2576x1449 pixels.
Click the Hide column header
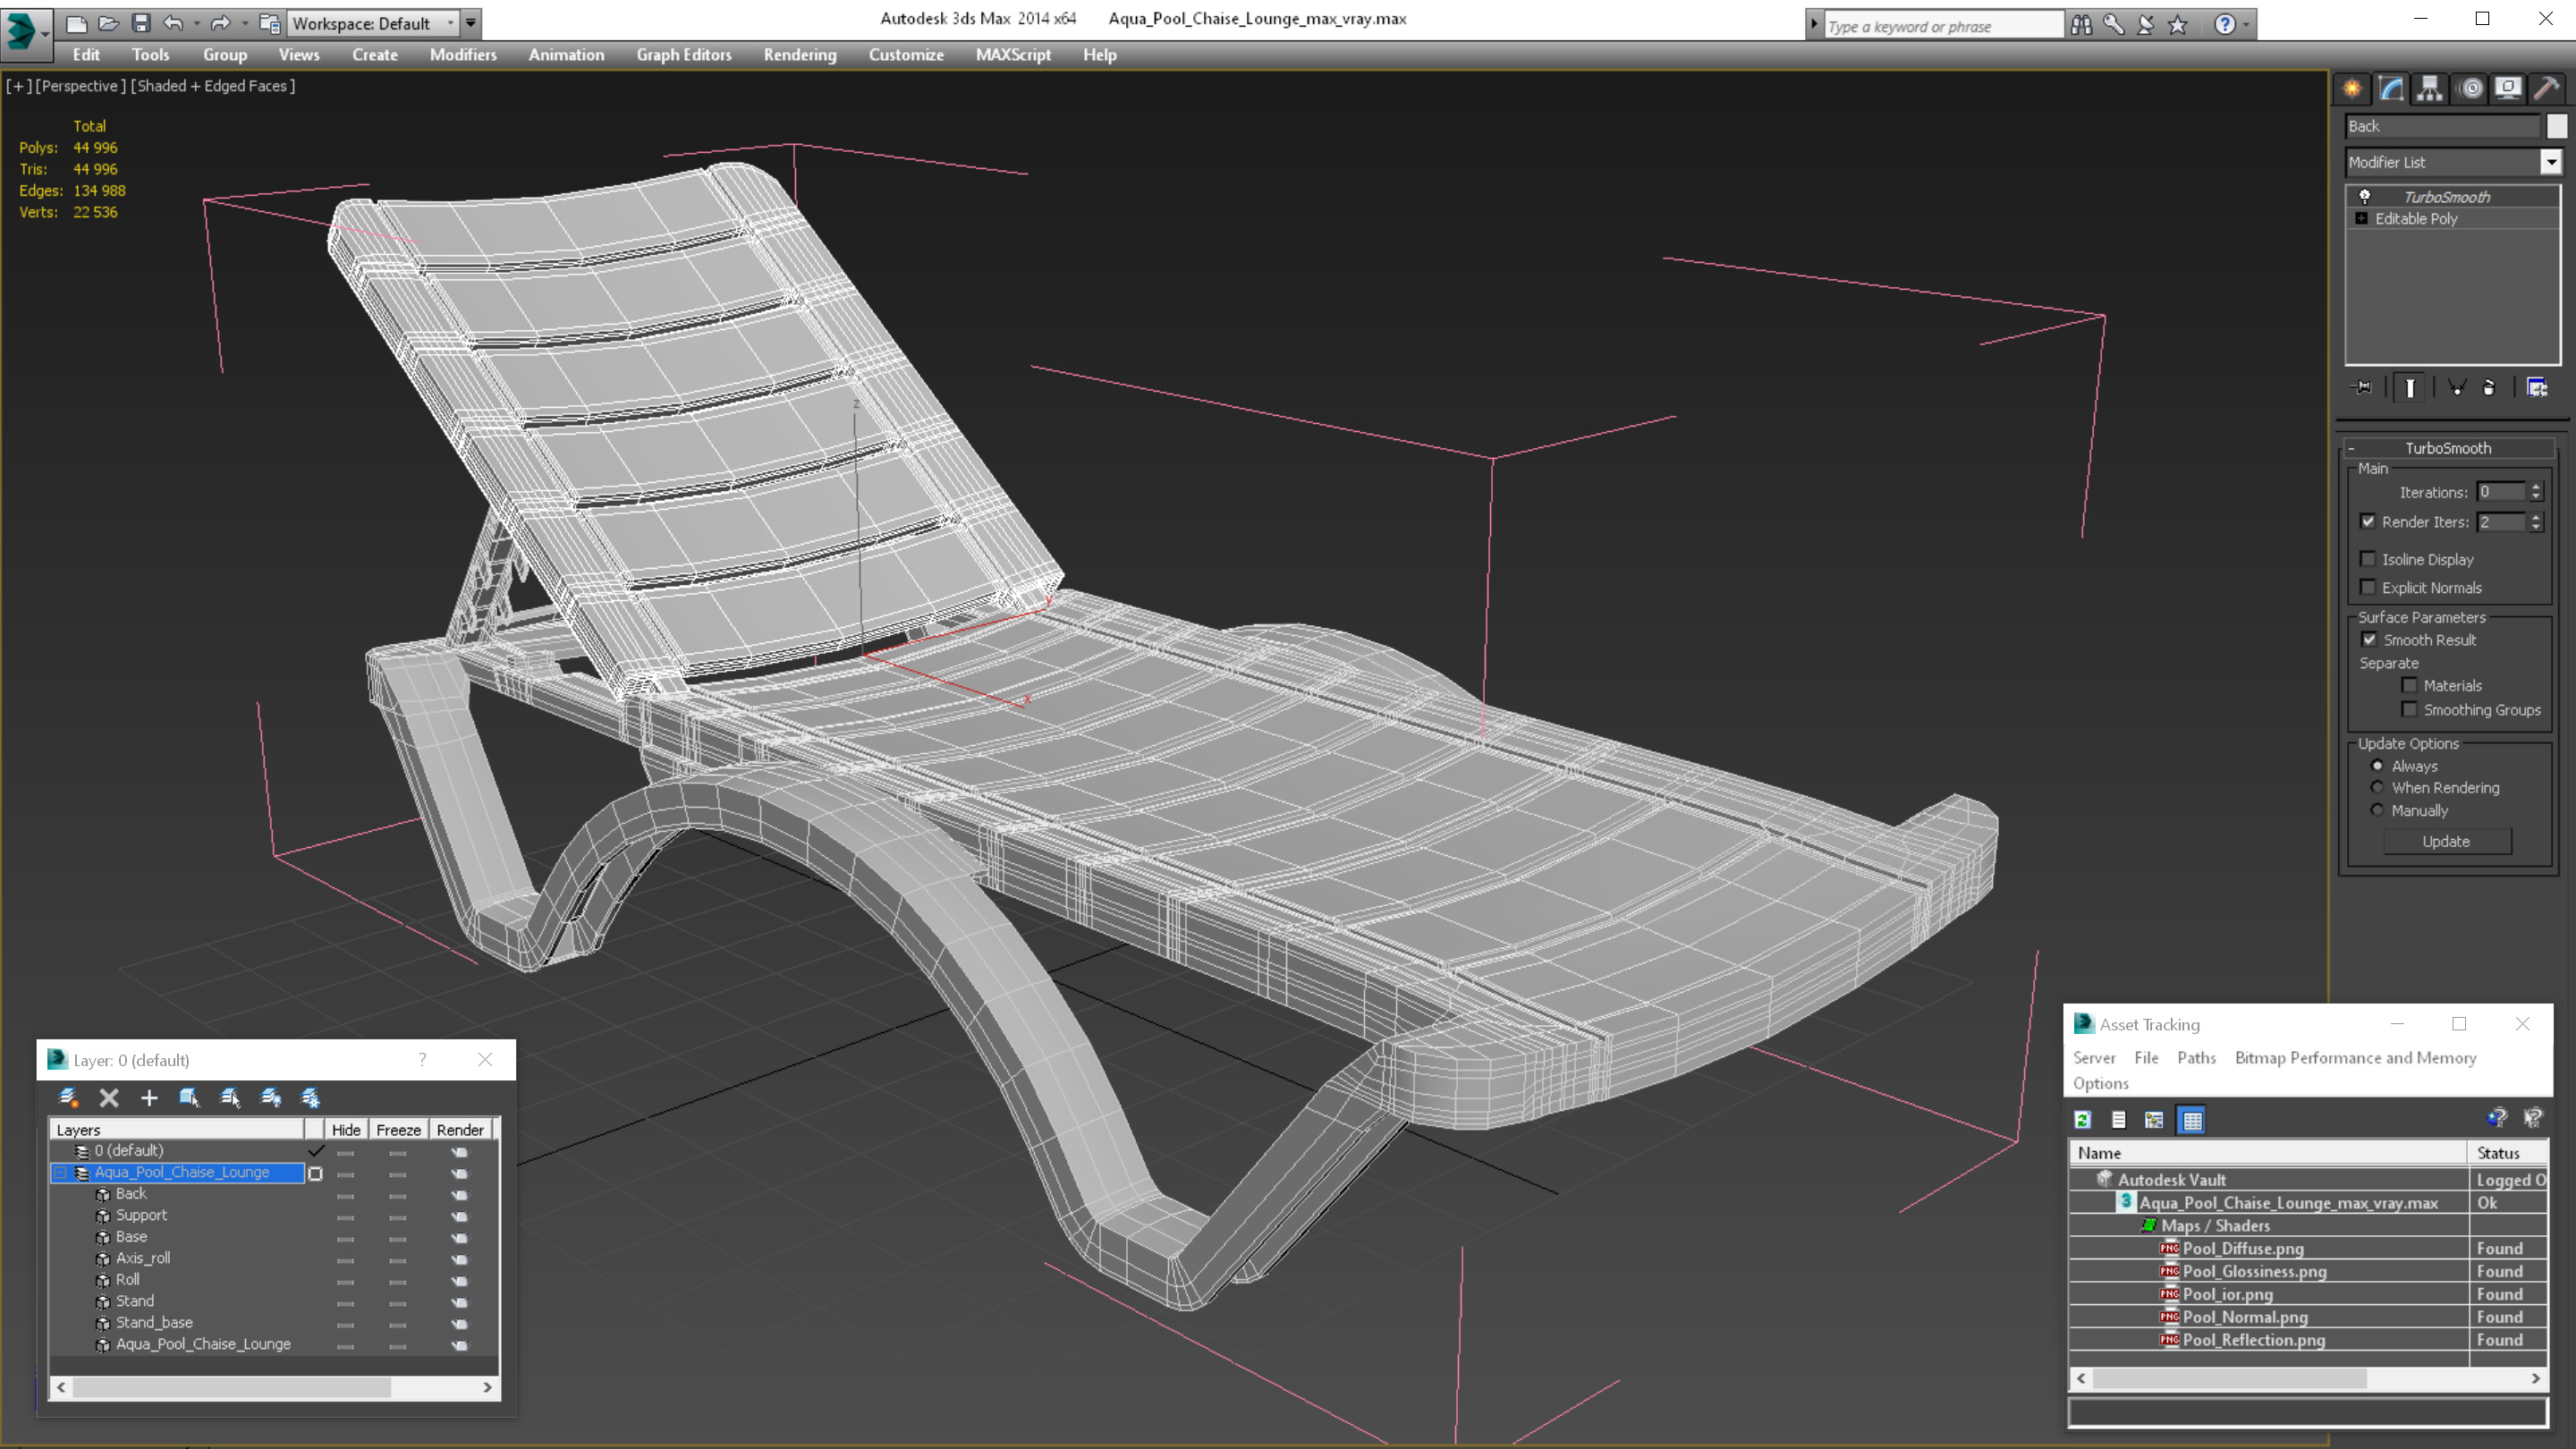pyautogui.click(x=346, y=1129)
